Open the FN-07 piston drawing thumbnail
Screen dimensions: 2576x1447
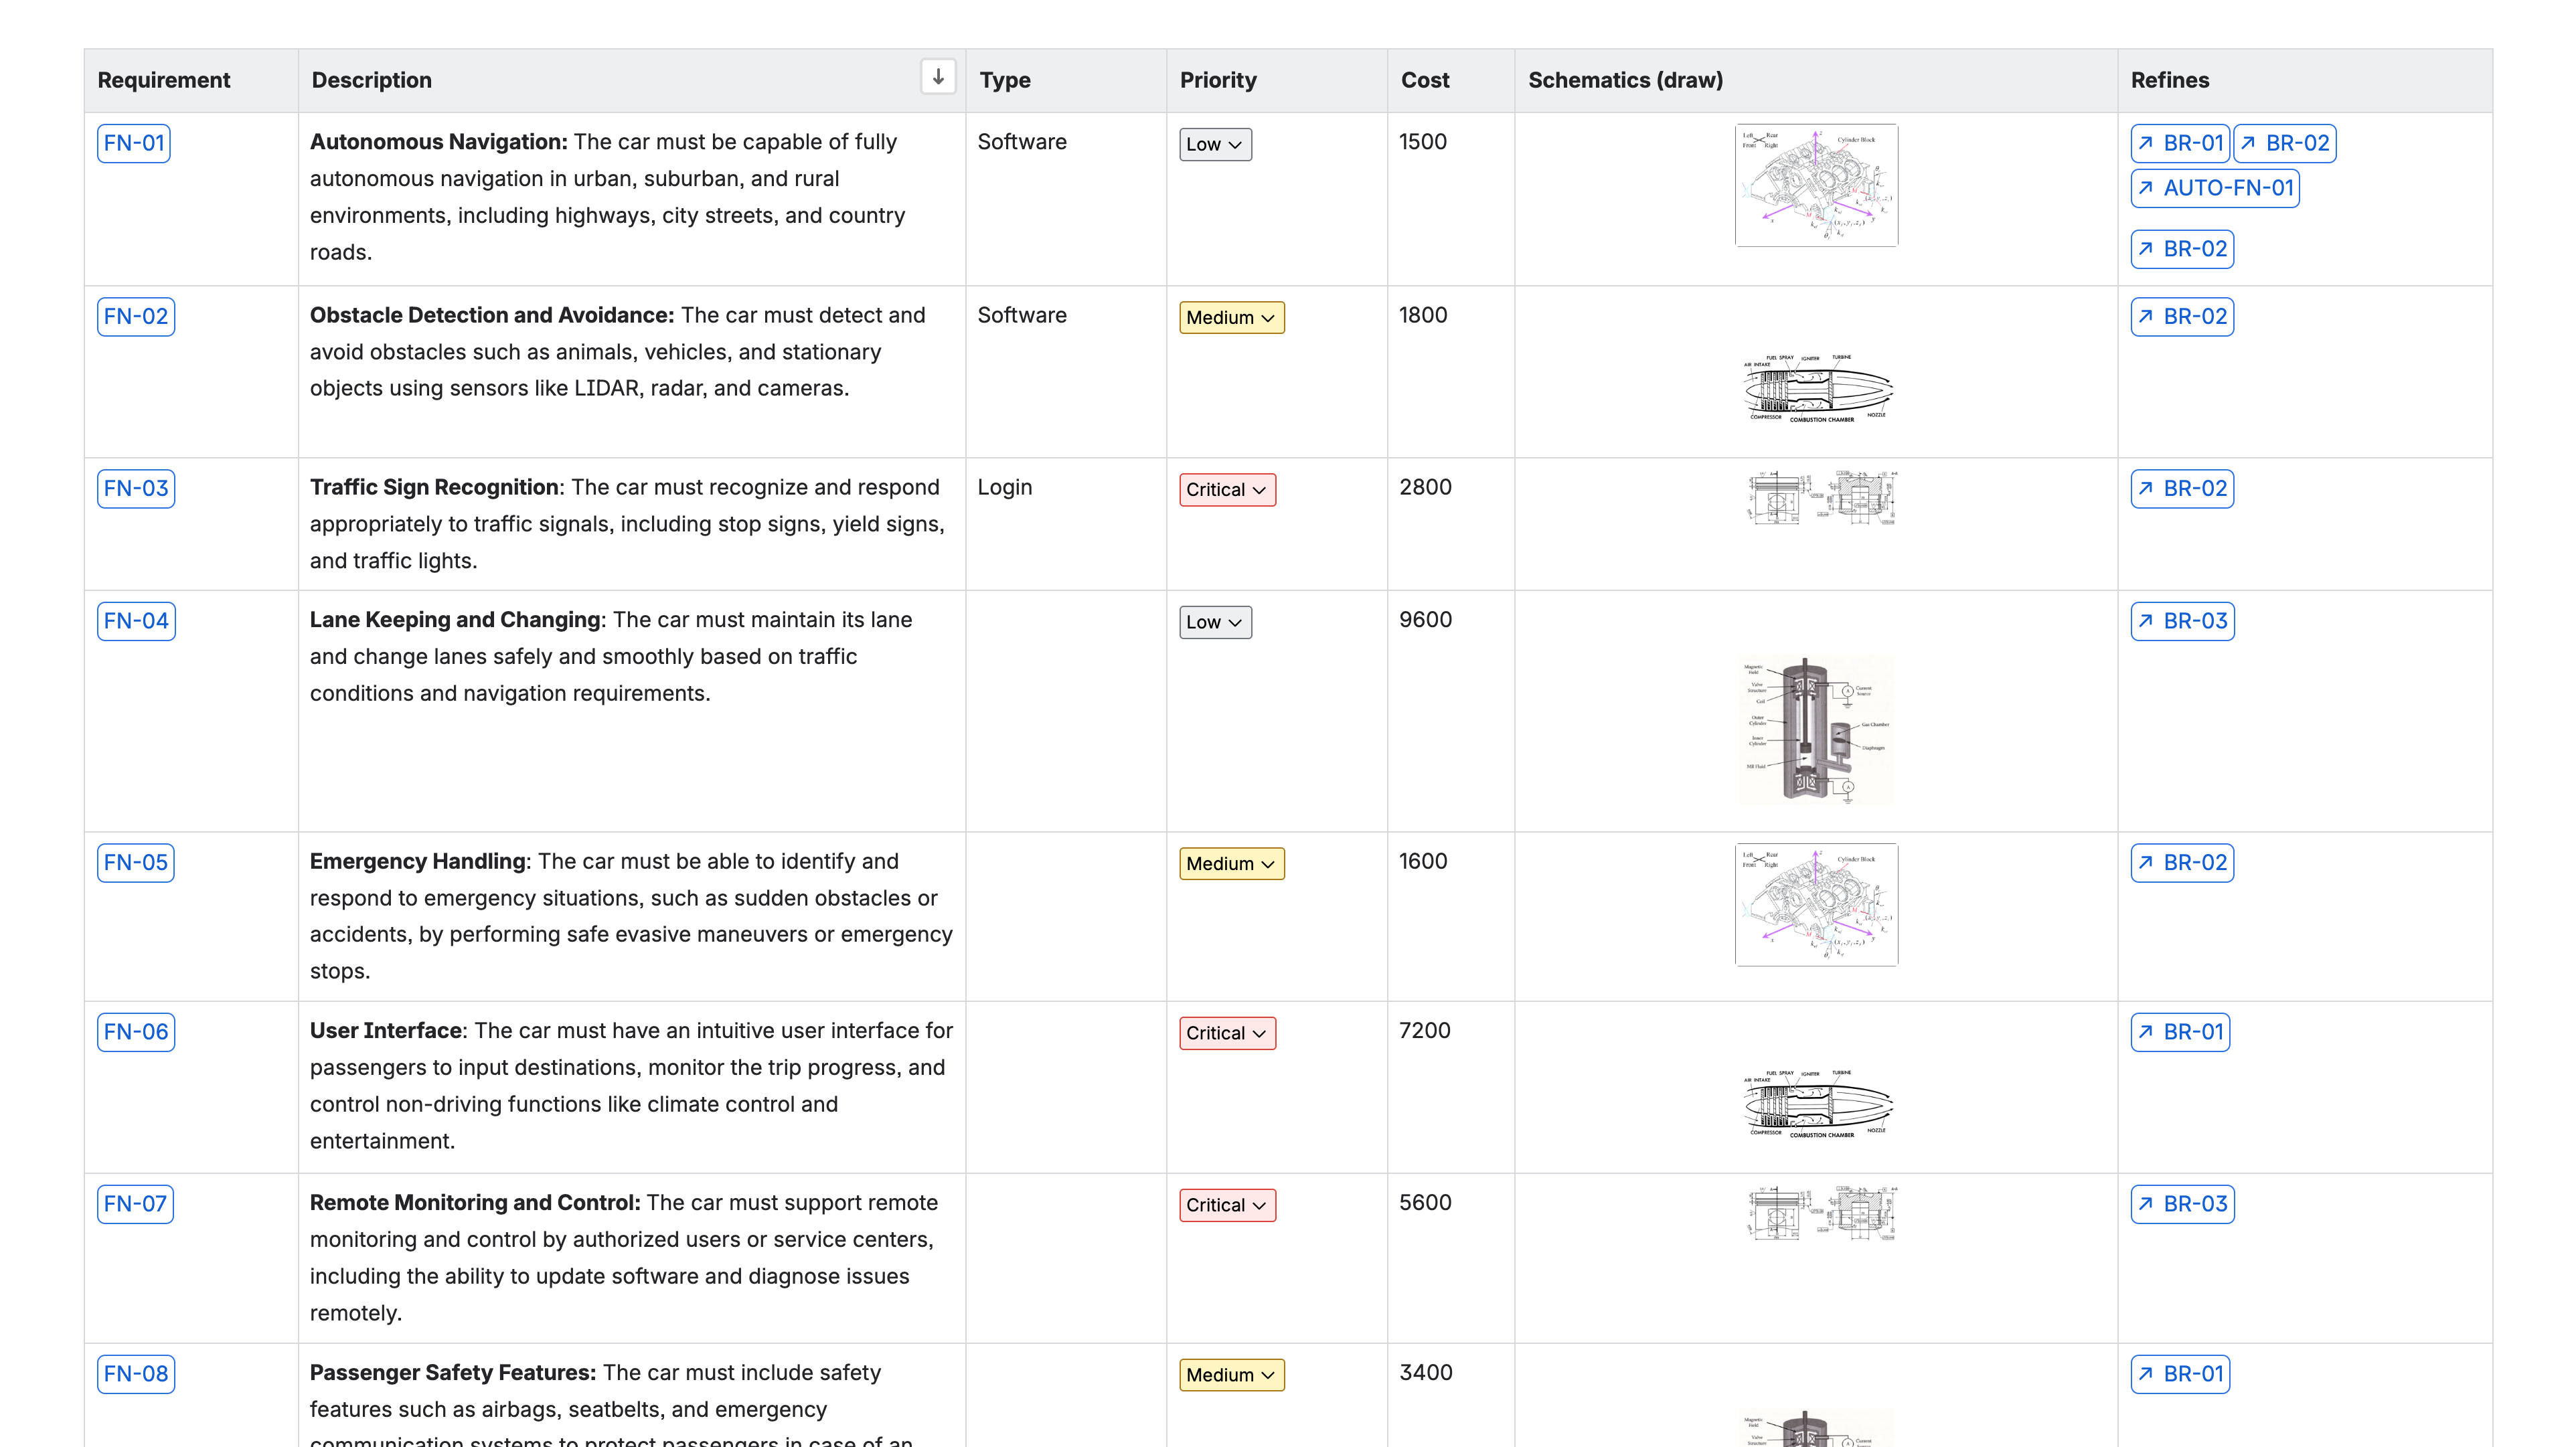[1820, 1213]
